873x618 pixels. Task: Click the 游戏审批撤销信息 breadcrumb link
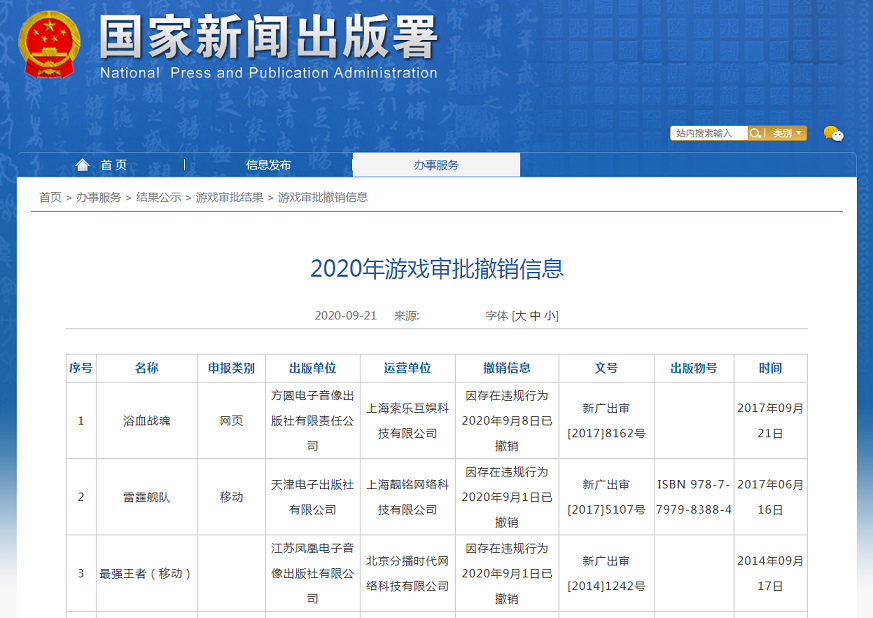[323, 197]
